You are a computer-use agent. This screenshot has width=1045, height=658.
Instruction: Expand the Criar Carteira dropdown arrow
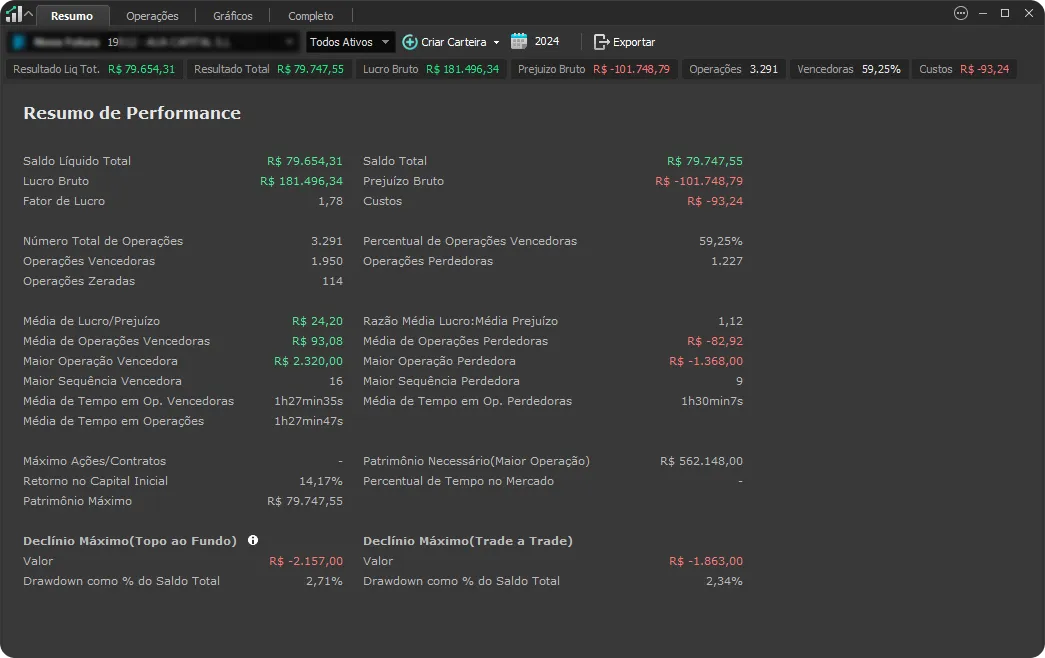pyautogui.click(x=496, y=42)
